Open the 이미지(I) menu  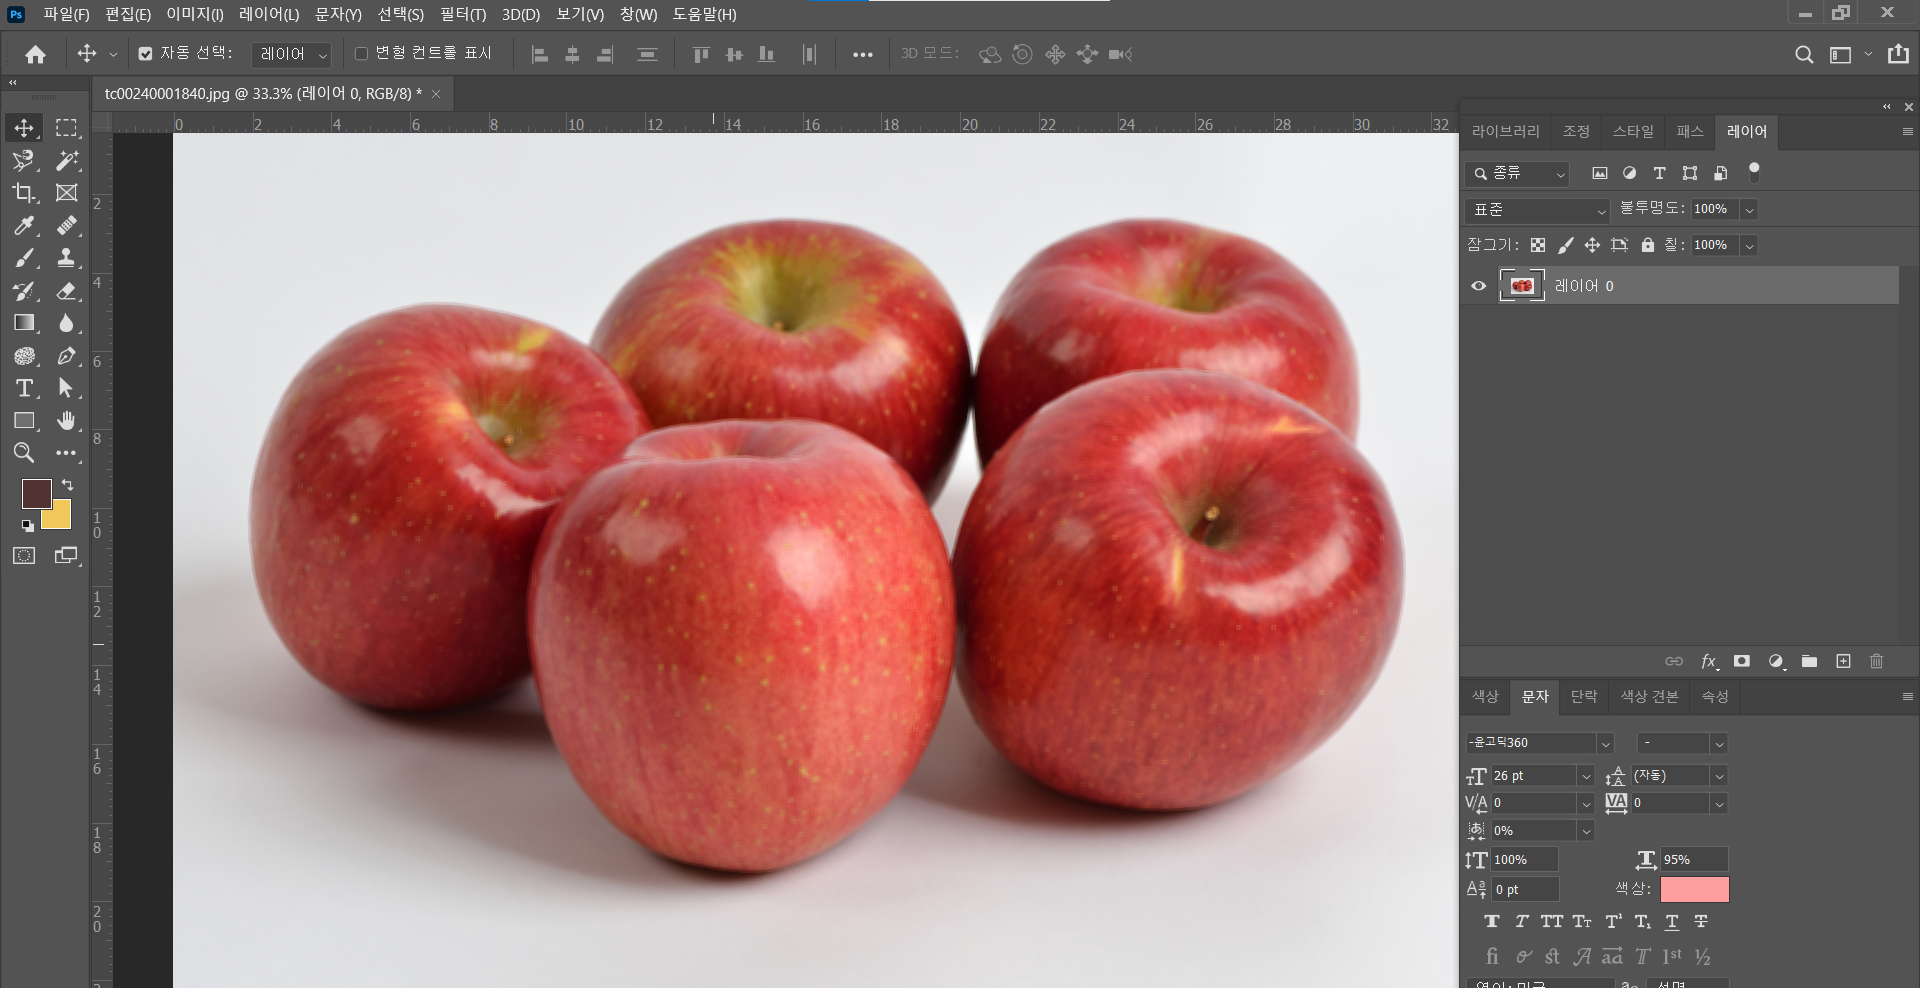pos(195,14)
